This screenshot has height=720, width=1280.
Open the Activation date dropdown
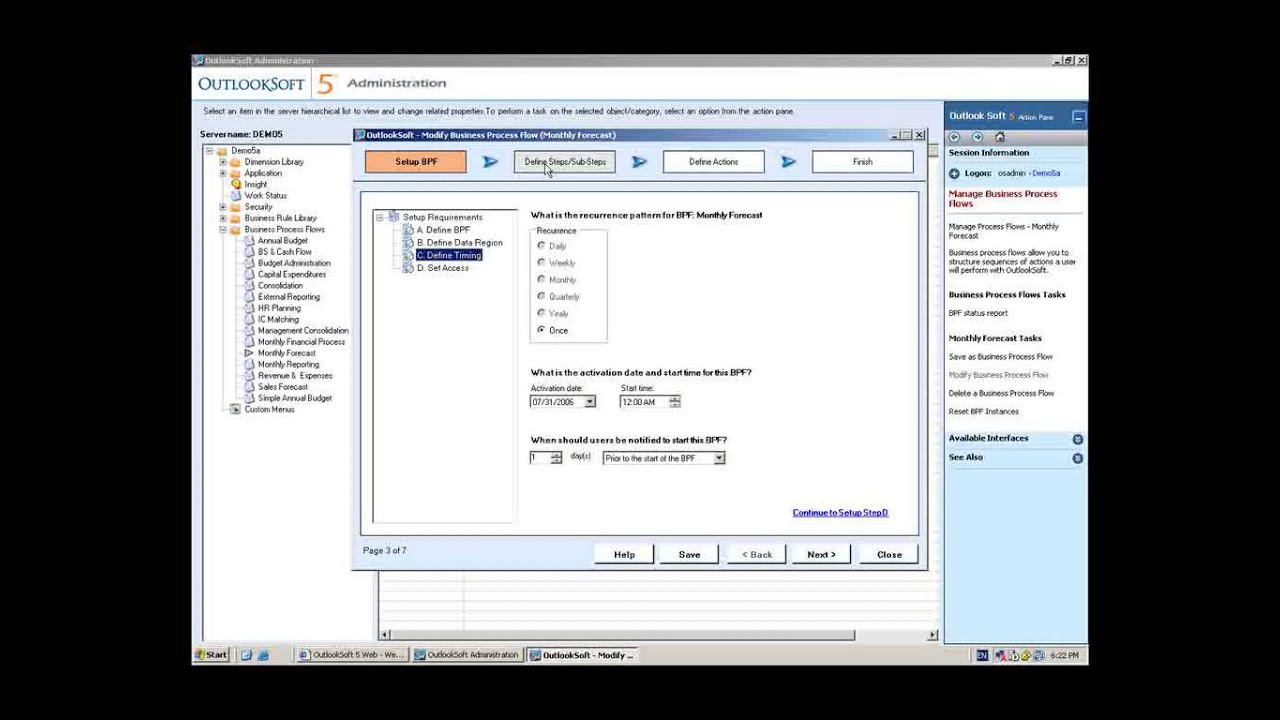590,402
